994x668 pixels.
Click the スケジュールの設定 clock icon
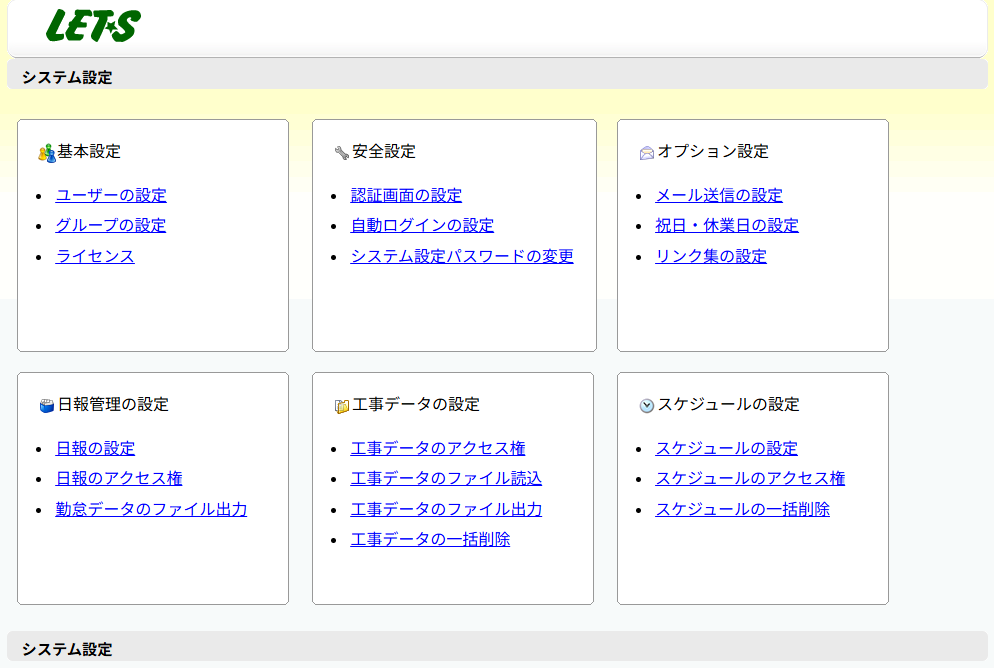[x=647, y=406]
